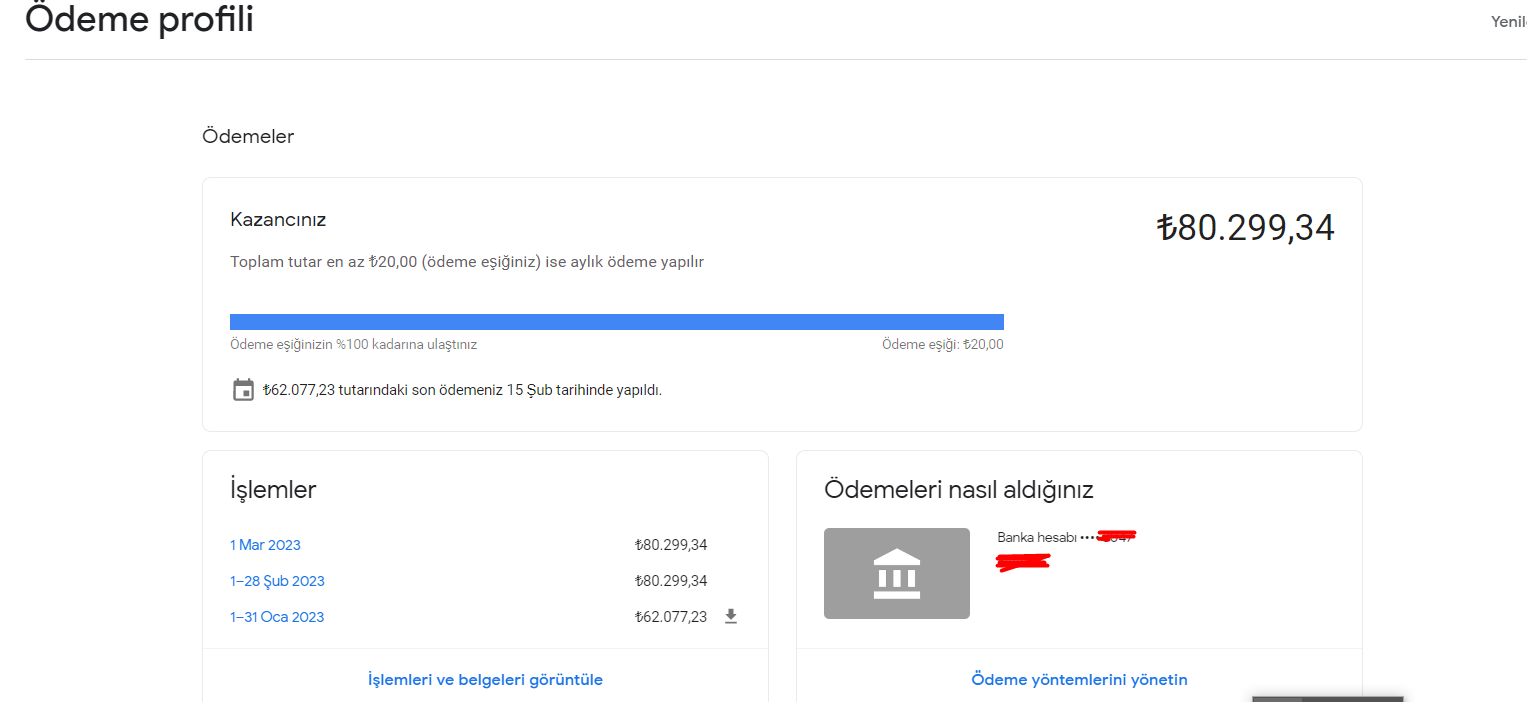Open the 1–31 Oca 2023 transaction

pos(277,617)
